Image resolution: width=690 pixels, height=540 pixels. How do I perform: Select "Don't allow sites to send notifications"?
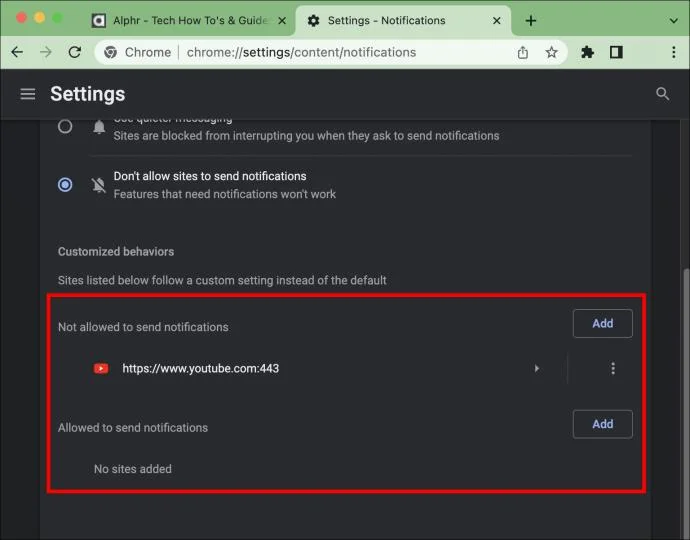(65, 185)
